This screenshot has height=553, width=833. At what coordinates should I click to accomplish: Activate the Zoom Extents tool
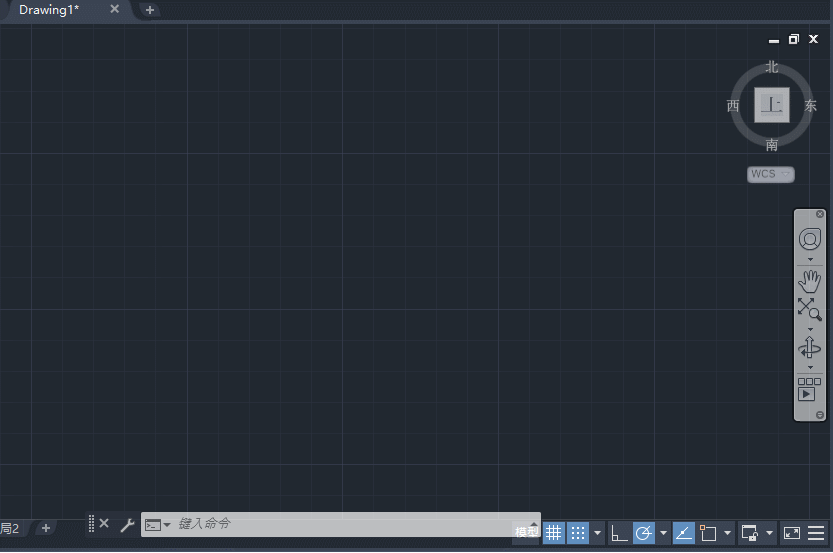click(810, 309)
